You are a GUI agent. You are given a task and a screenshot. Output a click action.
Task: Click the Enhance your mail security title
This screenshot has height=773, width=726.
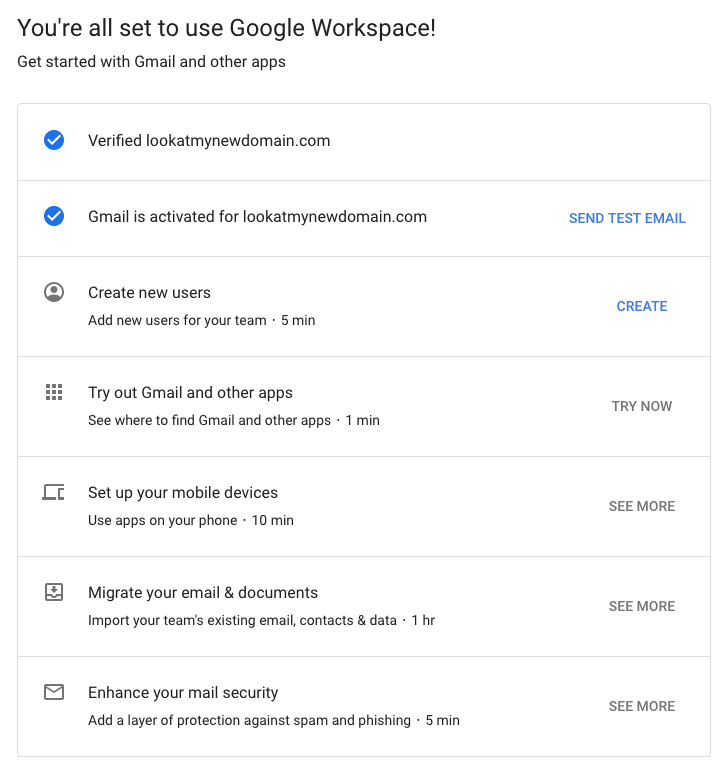[183, 693]
